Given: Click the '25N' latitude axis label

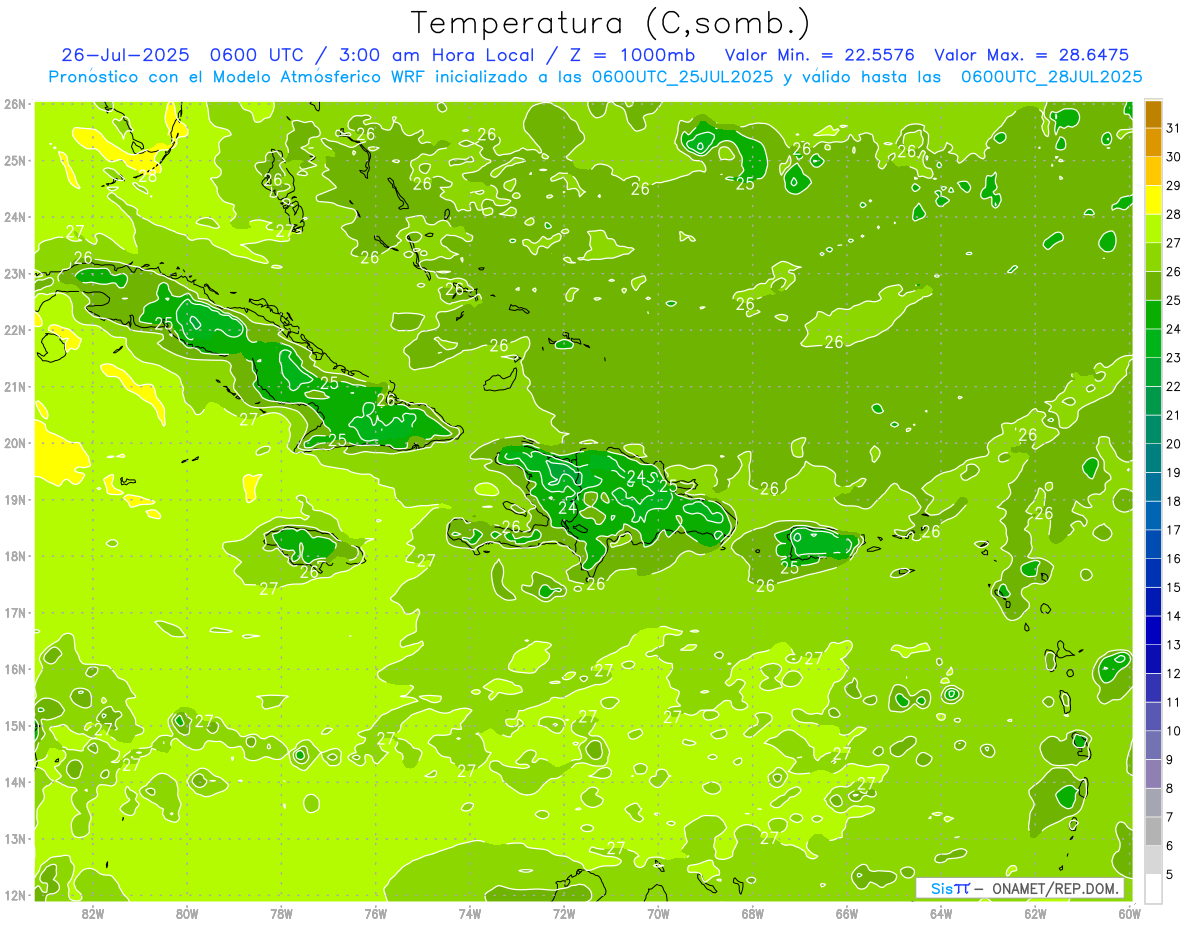Looking at the screenshot, I should click(x=15, y=160).
